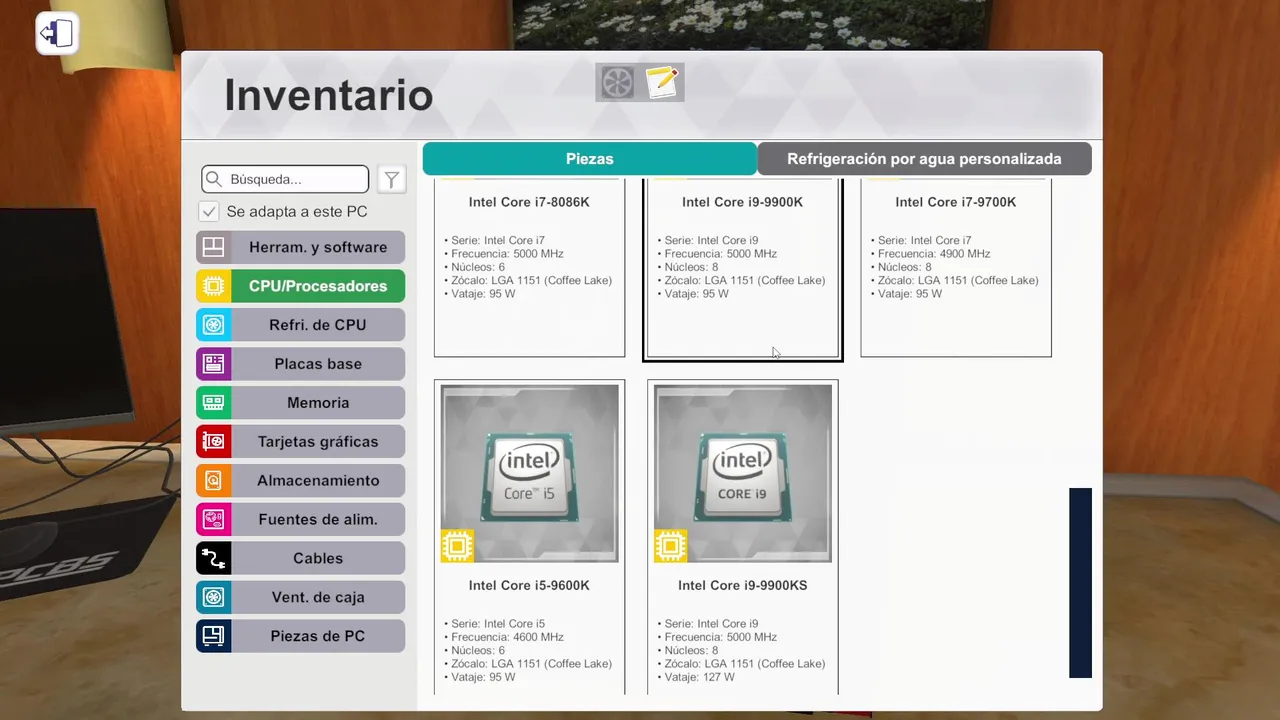Click CPU badge on Core i5-9600K image

(457, 546)
